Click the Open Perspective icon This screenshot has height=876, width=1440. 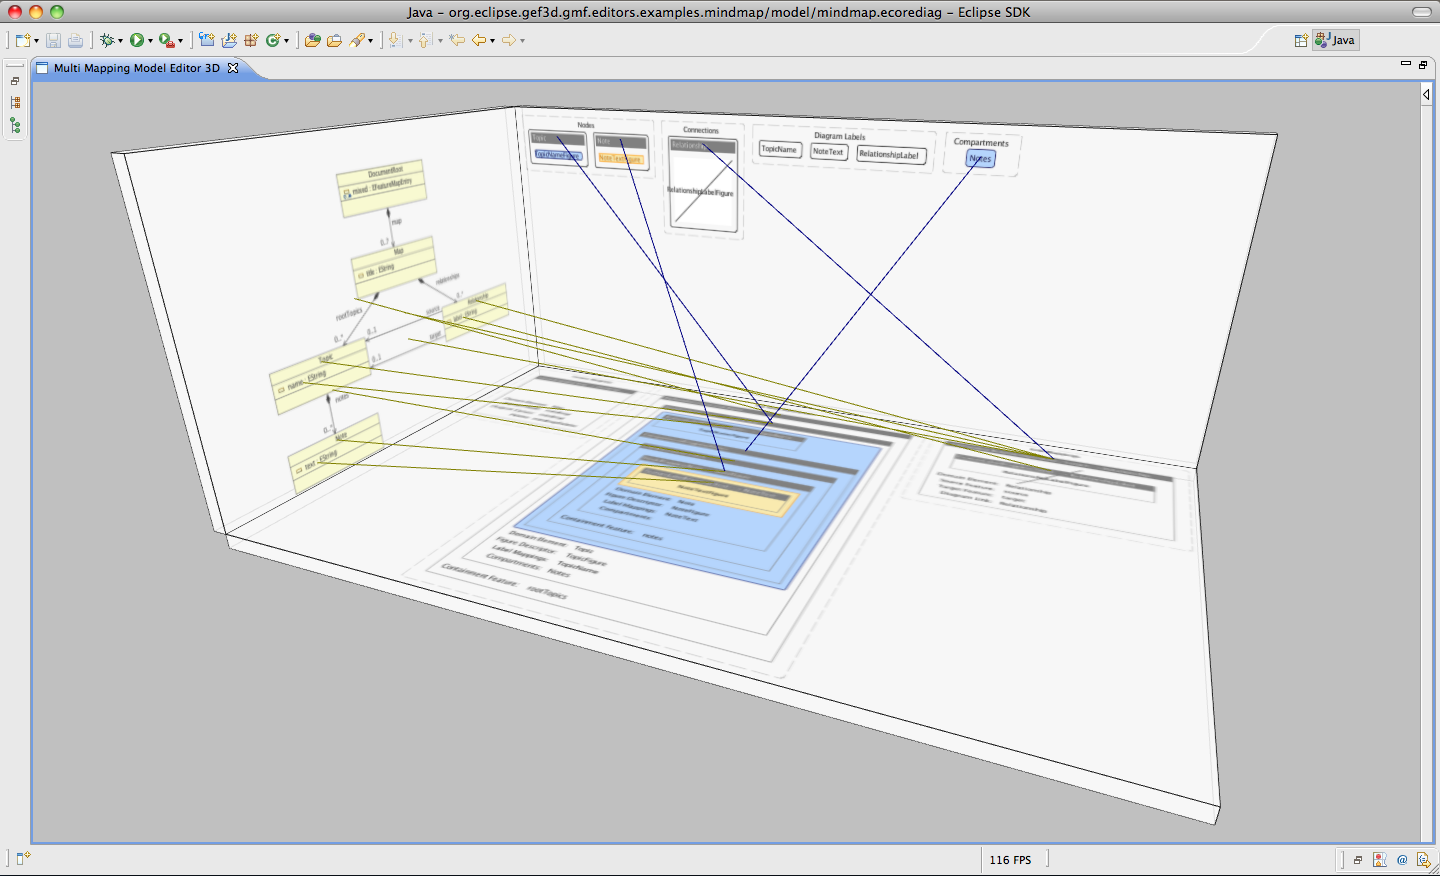(x=1301, y=40)
